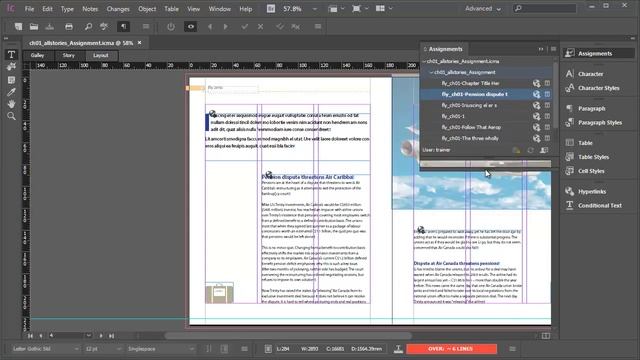Select the Zoom tool in the left toolbox
Viewport: 640px width, 360px height.
11,116
